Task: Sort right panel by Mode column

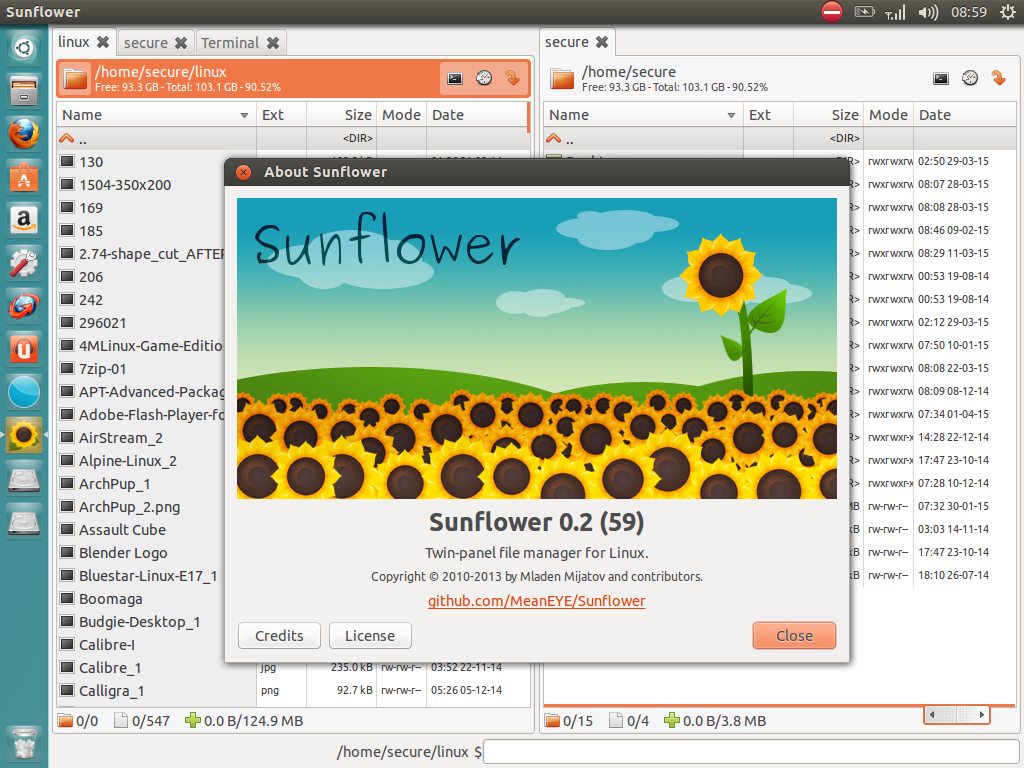Action: 888,115
